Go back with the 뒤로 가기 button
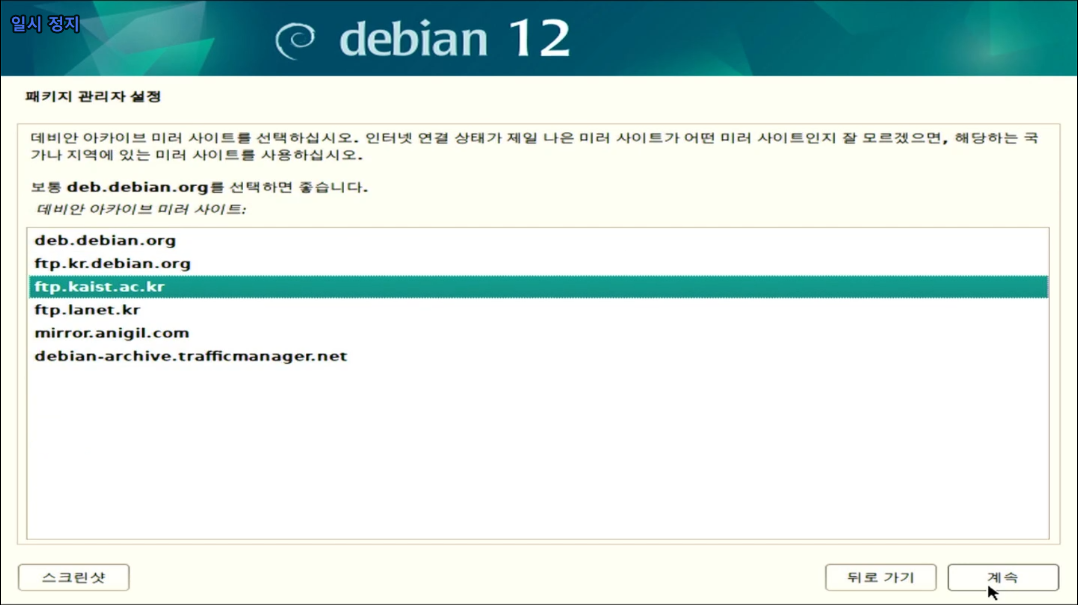1078x605 pixels. [880, 578]
